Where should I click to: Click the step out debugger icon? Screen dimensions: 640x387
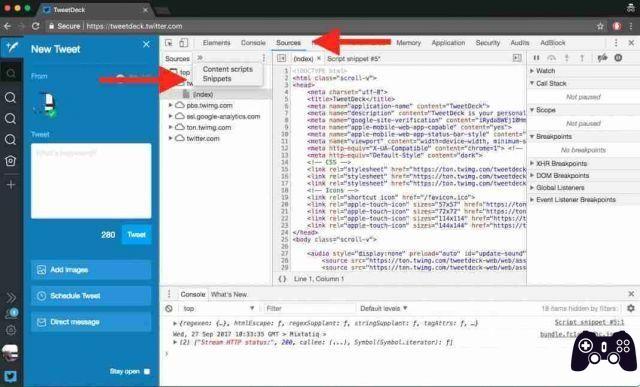(582, 58)
